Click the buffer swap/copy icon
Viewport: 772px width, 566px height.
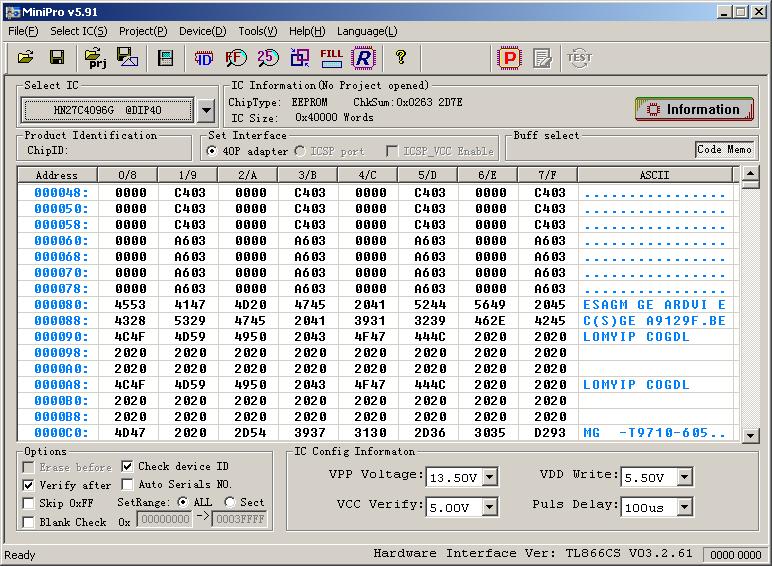pyautogui.click(x=300, y=58)
